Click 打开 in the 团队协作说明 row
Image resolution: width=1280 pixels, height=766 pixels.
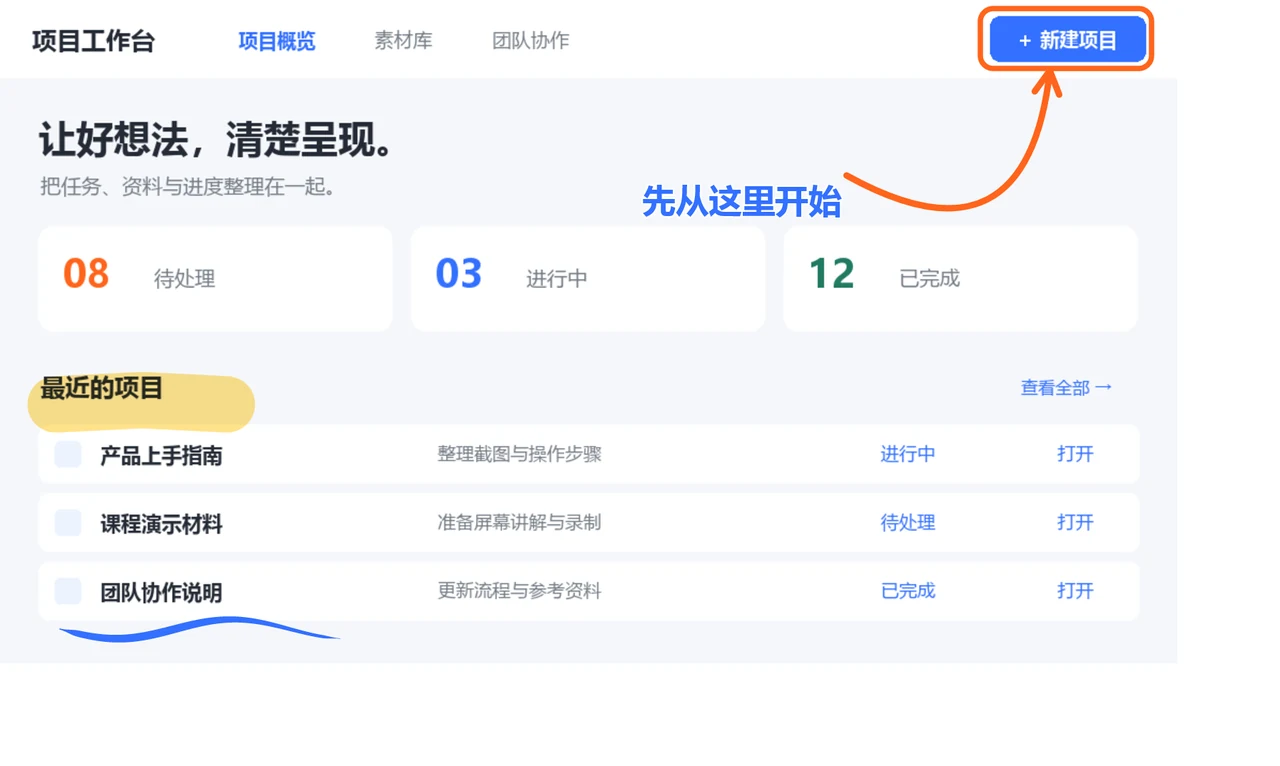(1075, 591)
